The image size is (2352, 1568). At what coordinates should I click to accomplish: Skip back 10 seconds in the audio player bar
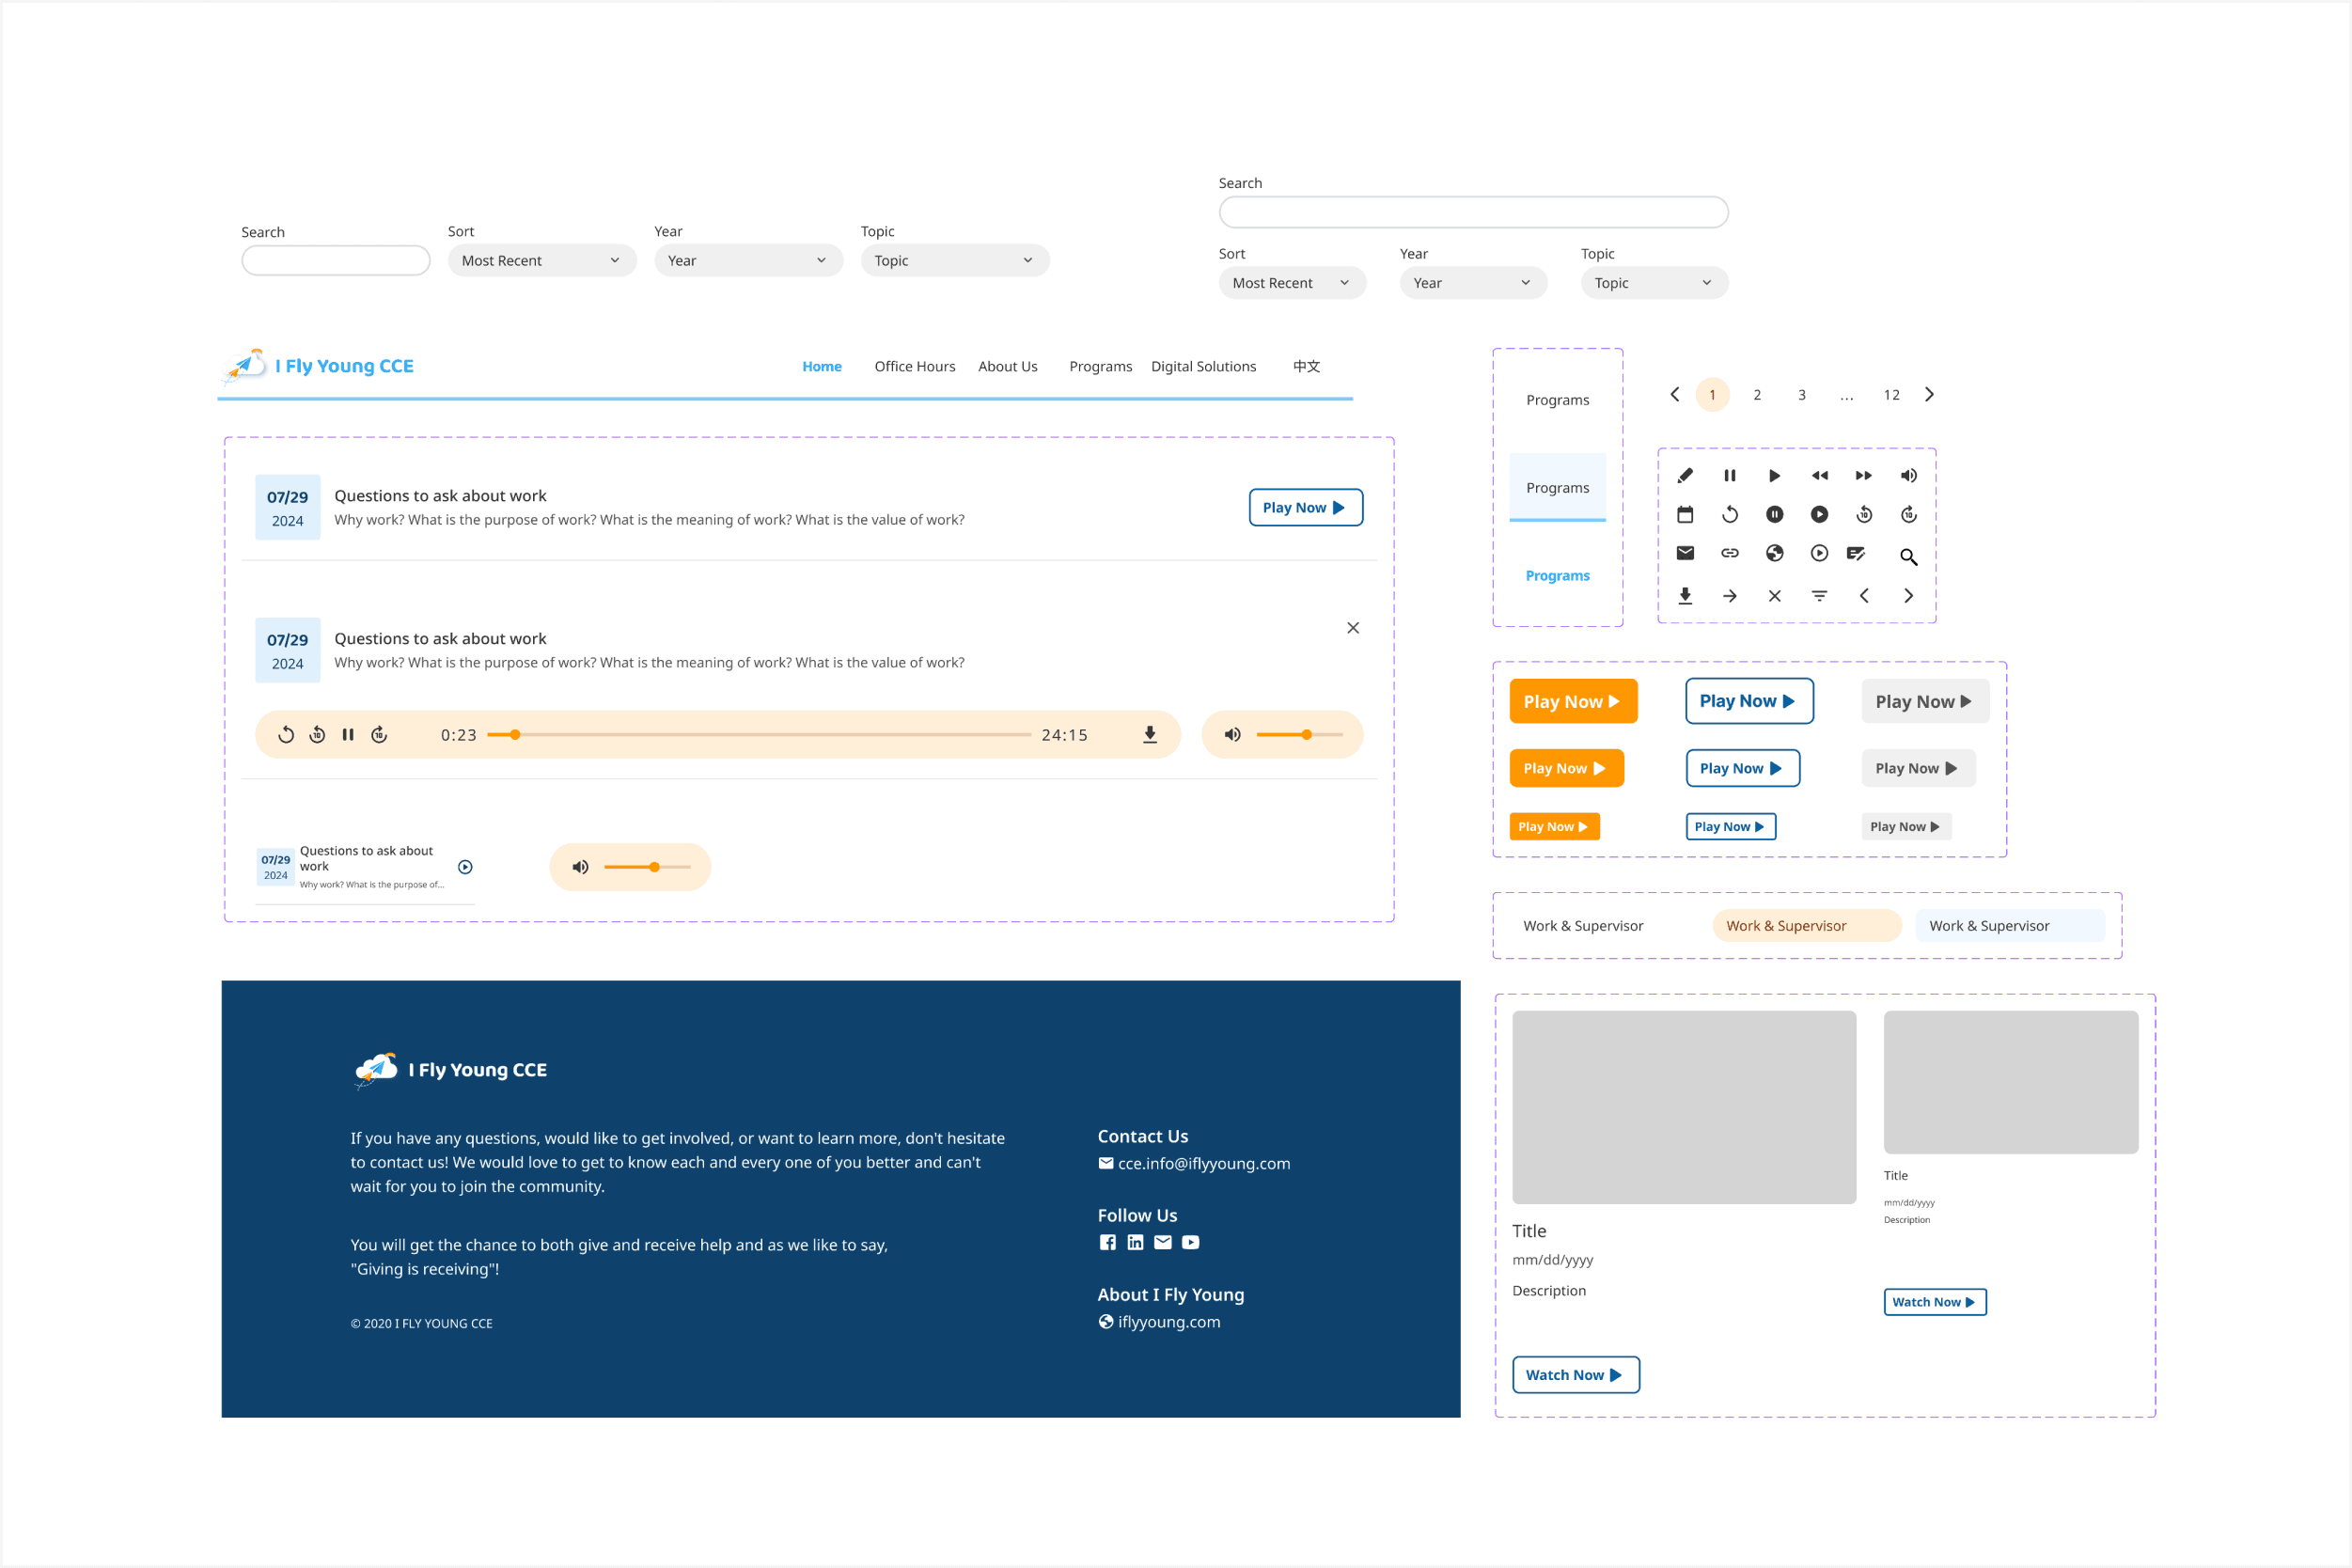[317, 735]
